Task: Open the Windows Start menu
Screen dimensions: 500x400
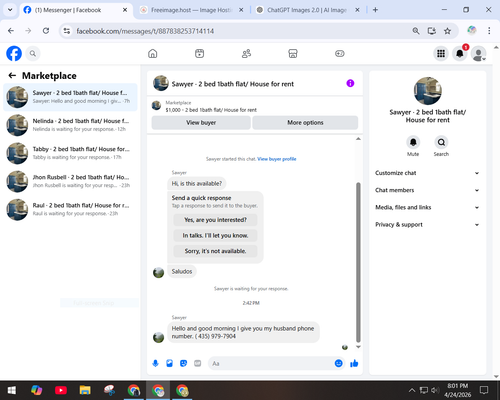Action: tap(12, 390)
